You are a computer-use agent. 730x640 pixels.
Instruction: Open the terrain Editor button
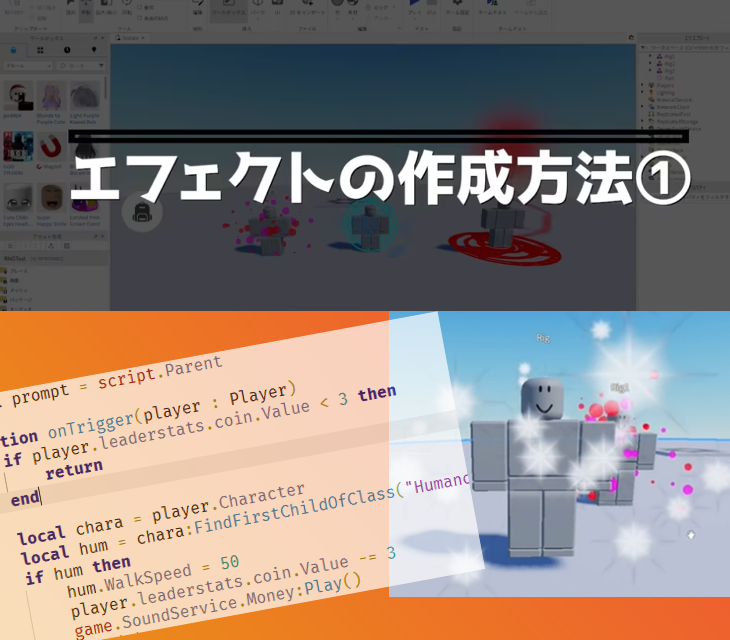click(197, 8)
